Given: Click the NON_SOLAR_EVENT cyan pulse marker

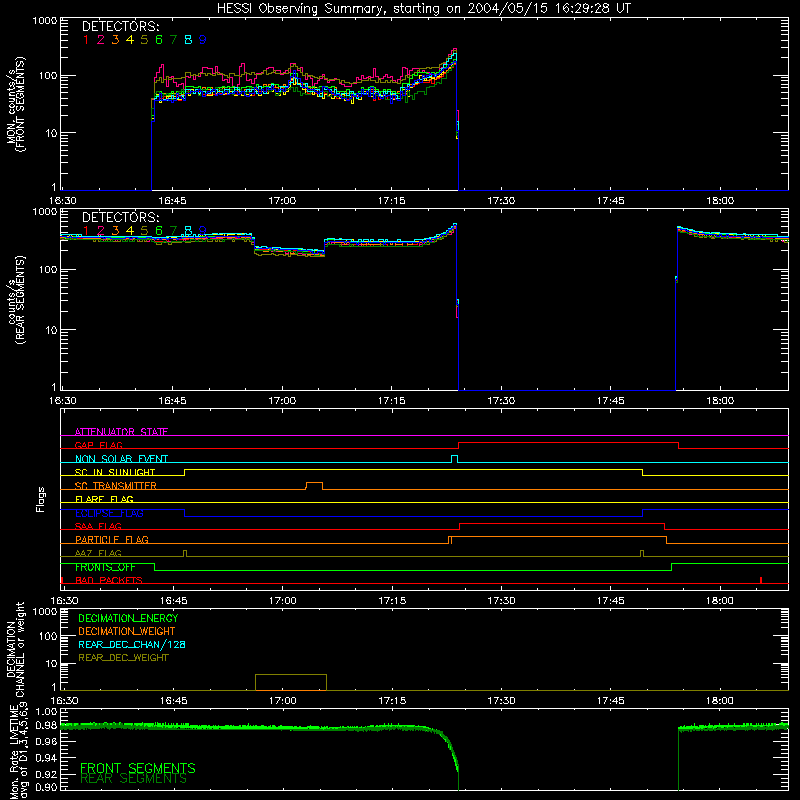Looking at the screenshot, I should 455,459.
